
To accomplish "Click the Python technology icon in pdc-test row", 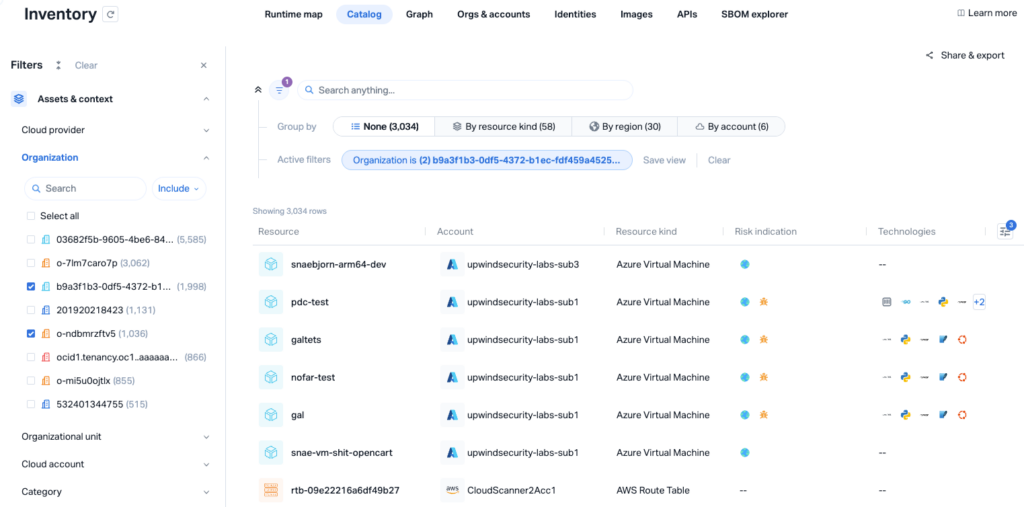I will 942,302.
